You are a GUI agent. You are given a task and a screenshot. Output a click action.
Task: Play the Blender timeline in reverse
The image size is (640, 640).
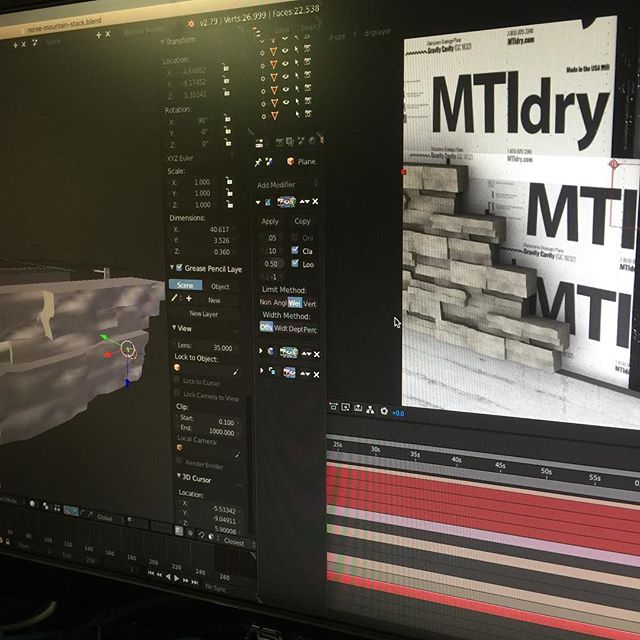pyautogui.click(x=168, y=576)
